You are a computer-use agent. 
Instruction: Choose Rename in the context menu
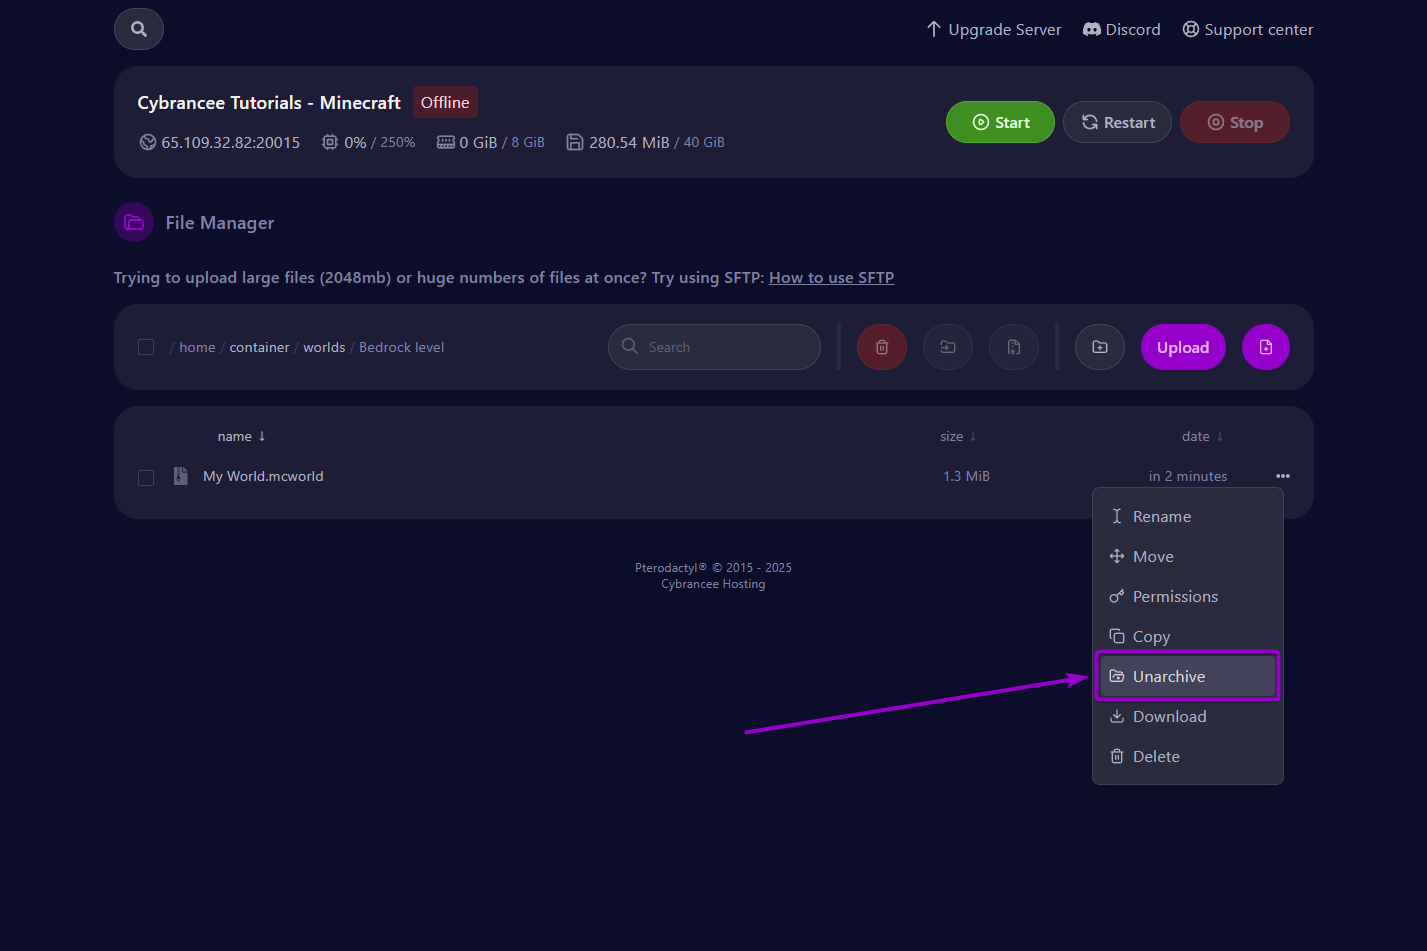click(1161, 516)
